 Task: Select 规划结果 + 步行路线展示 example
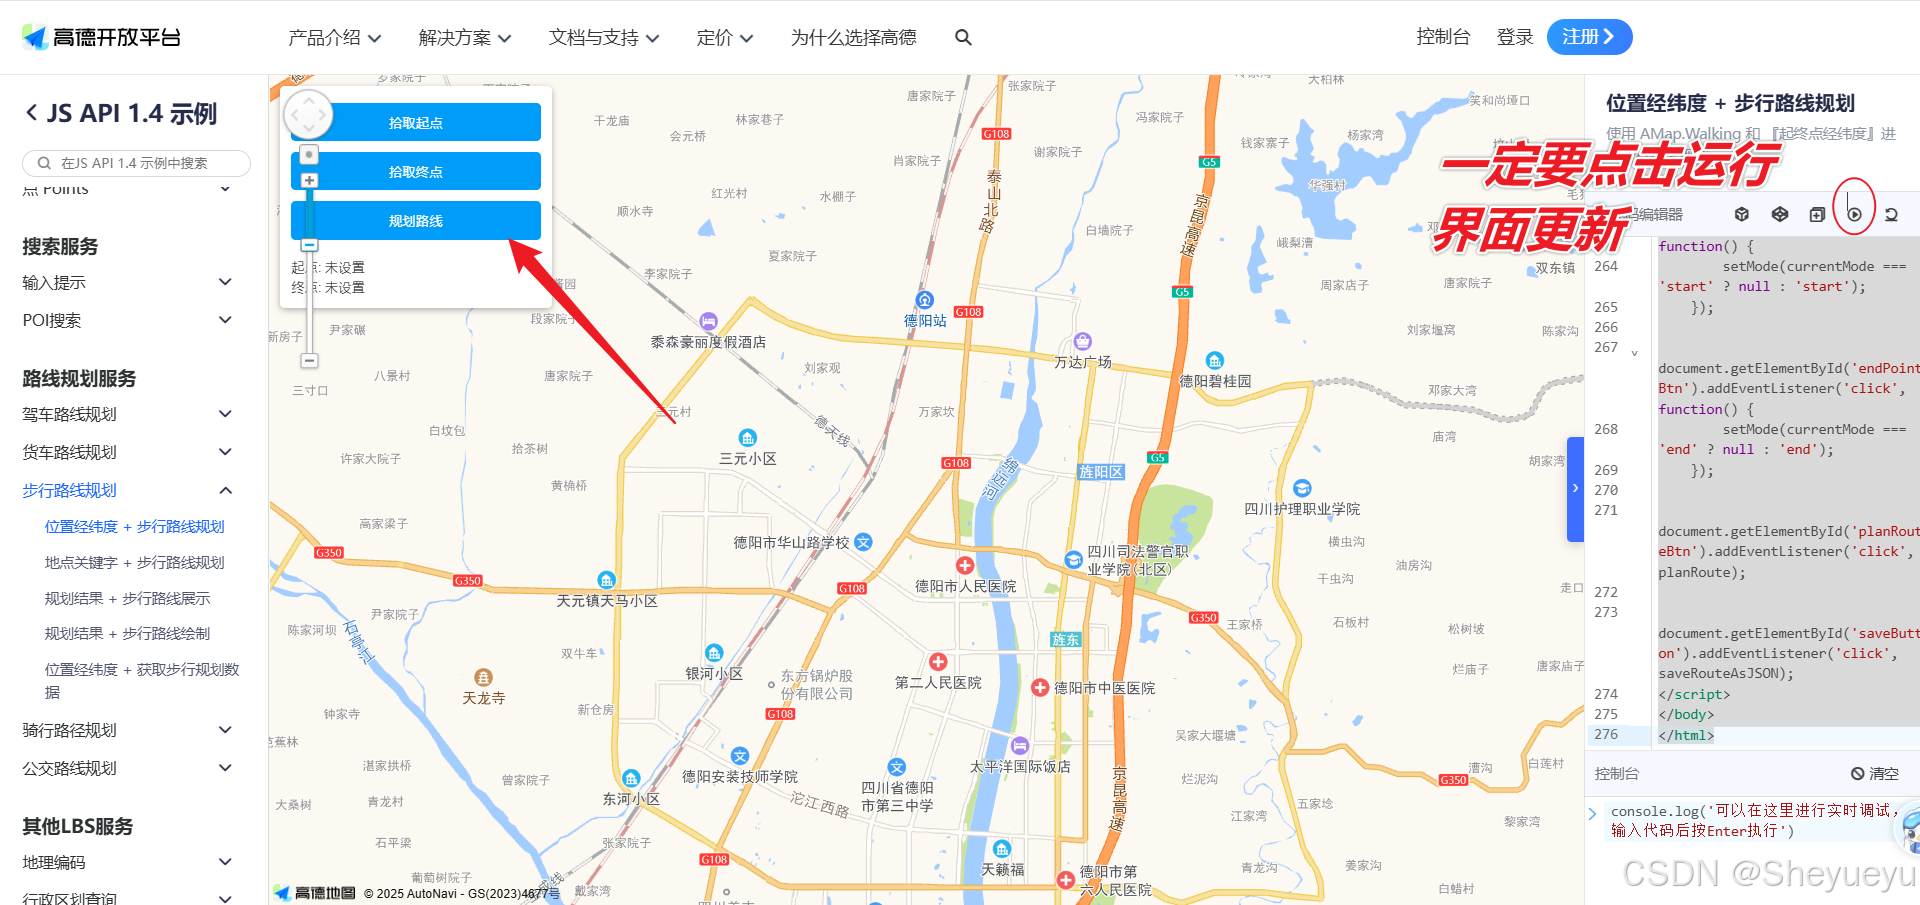click(128, 599)
